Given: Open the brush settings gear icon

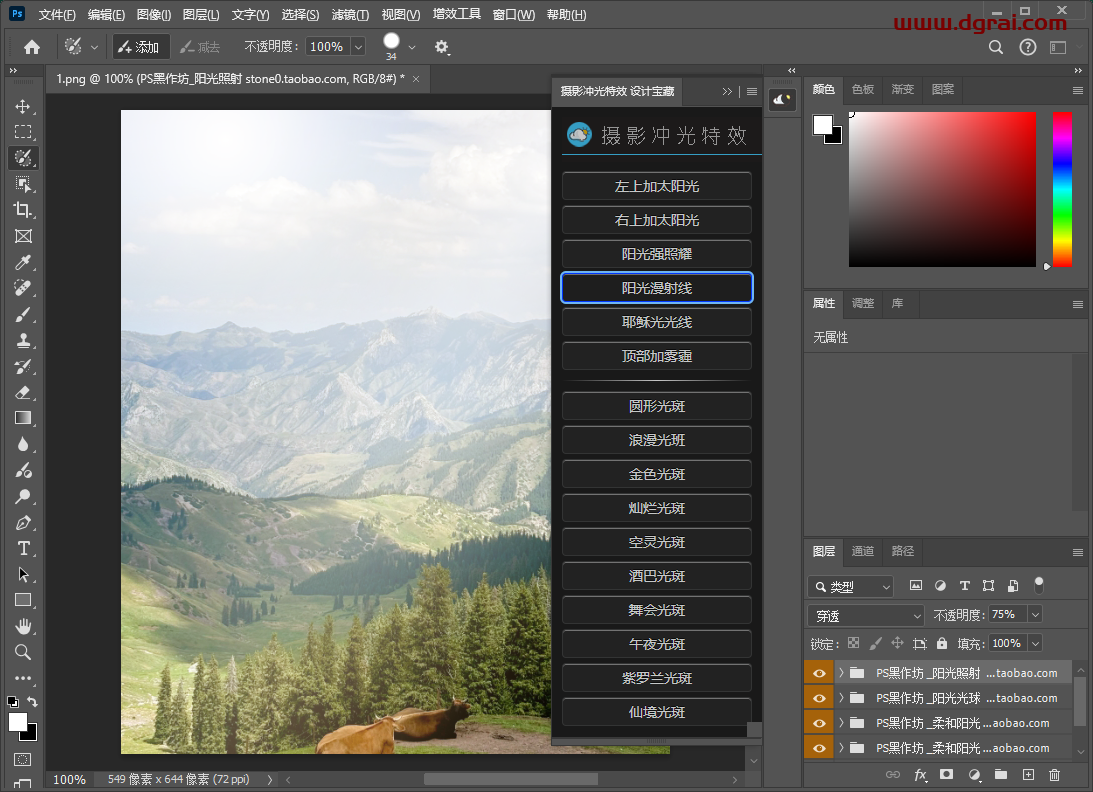Looking at the screenshot, I should (x=441, y=47).
